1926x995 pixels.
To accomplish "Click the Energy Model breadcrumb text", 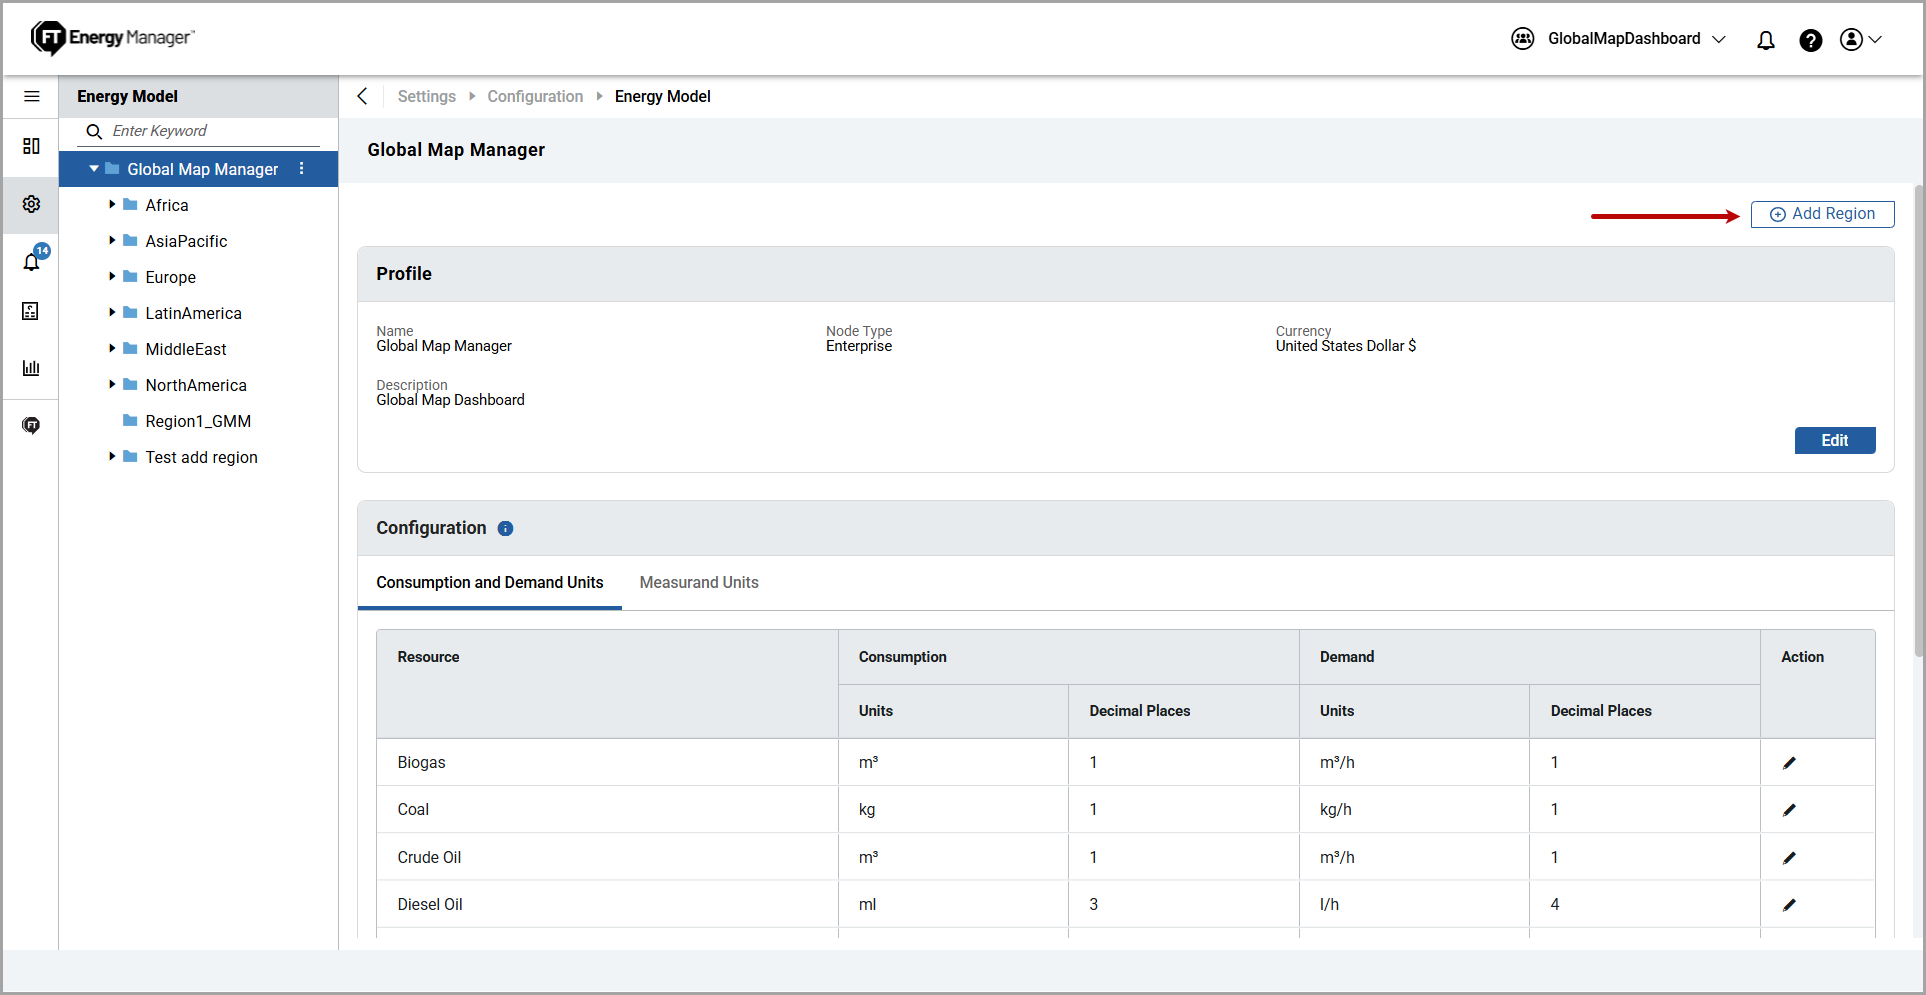I will point(663,96).
